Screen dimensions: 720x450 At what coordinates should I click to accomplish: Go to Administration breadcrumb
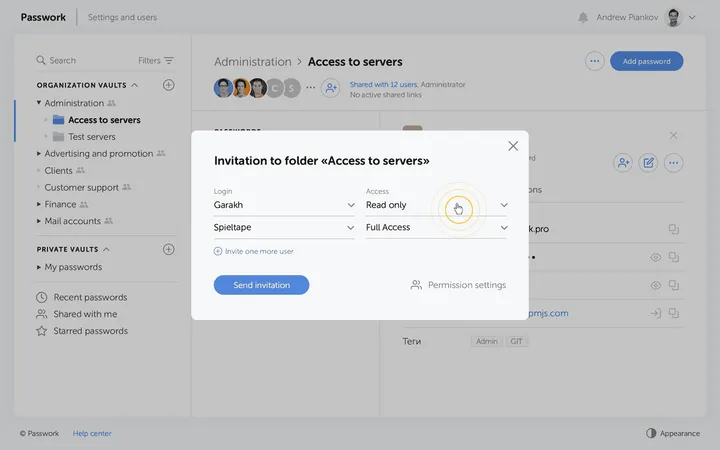(253, 62)
